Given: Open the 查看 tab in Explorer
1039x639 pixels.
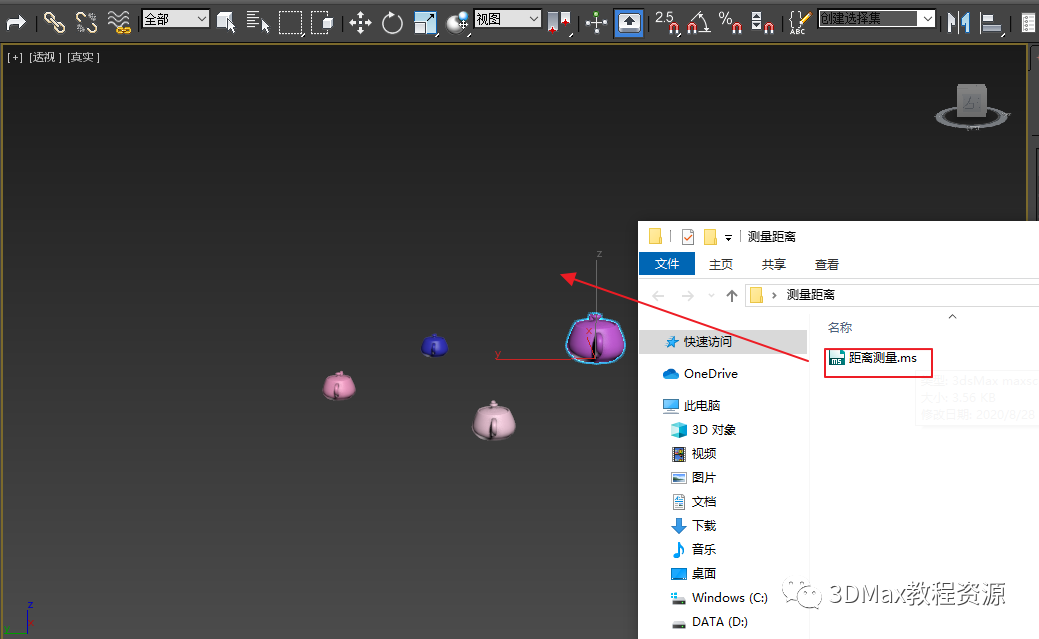Looking at the screenshot, I should pos(826,263).
